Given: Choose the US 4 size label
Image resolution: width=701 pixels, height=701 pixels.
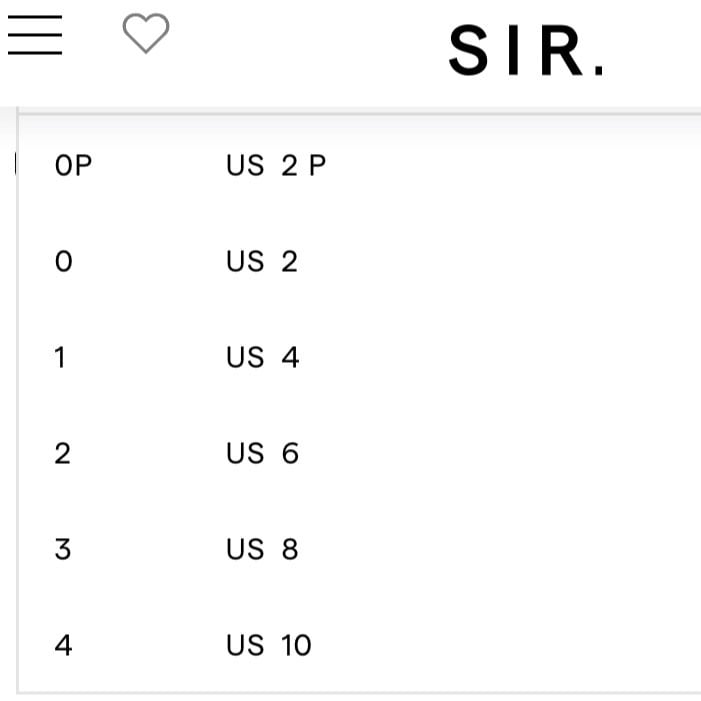Looking at the screenshot, I should point(263,357).
